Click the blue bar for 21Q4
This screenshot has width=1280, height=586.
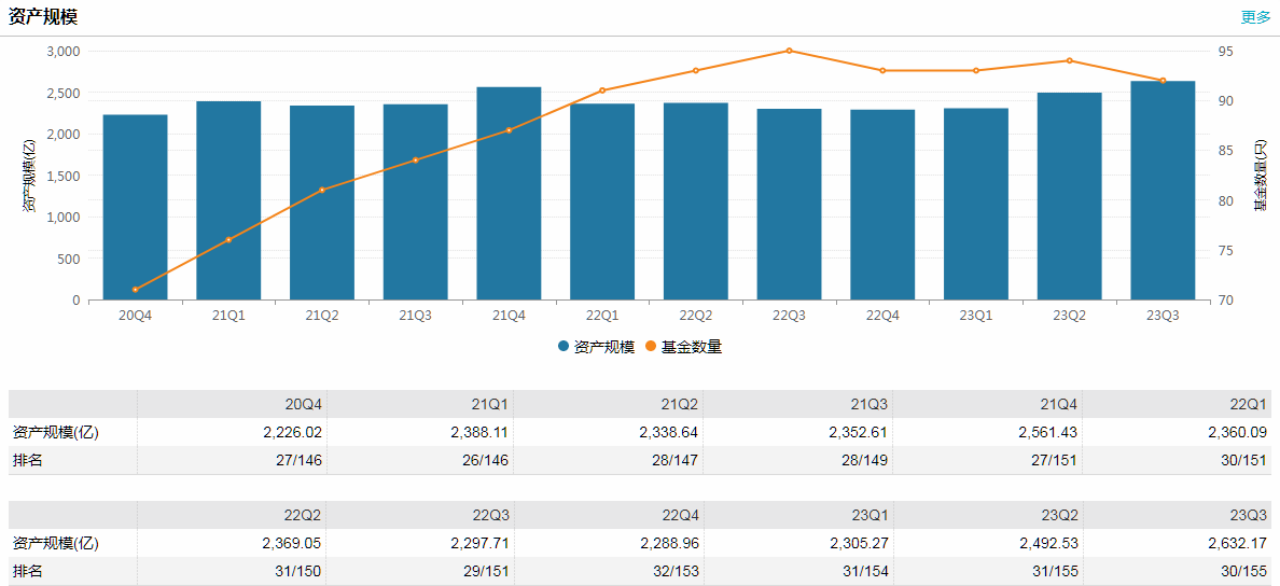point(509,195)
